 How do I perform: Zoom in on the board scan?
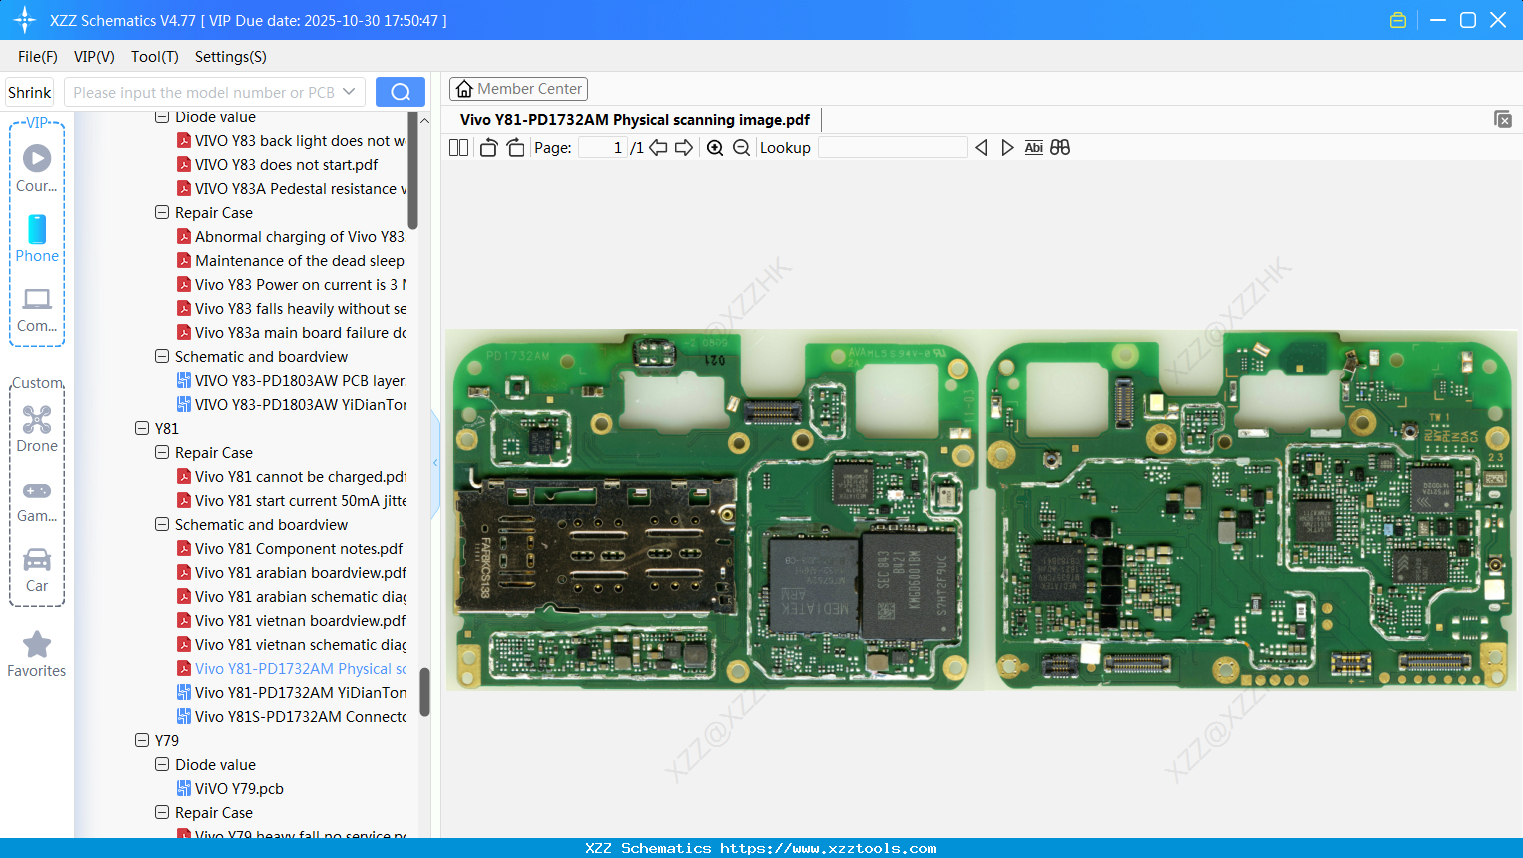715,147
